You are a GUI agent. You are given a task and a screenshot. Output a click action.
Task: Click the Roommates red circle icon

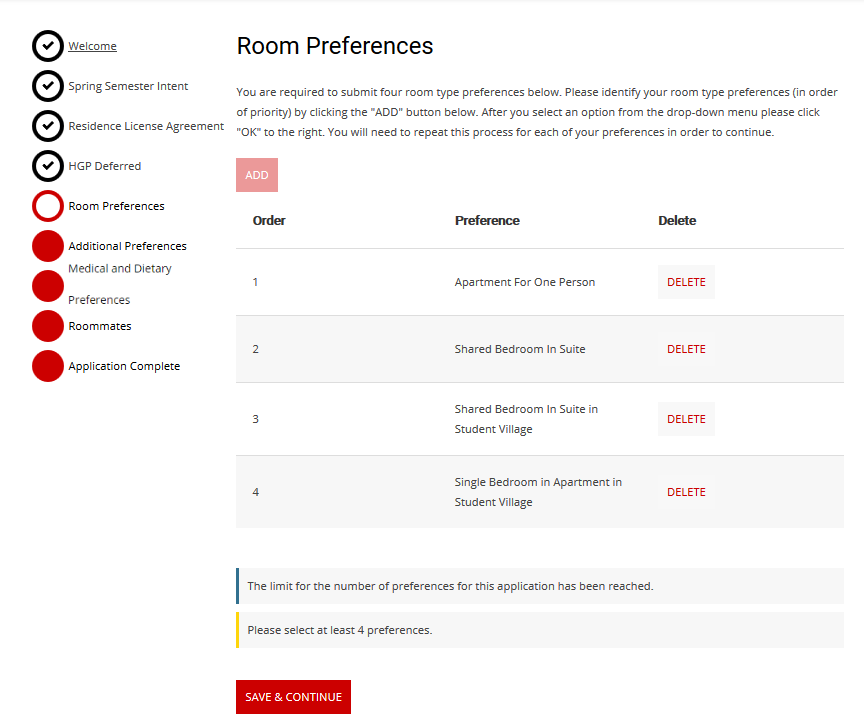coord(48,326)
